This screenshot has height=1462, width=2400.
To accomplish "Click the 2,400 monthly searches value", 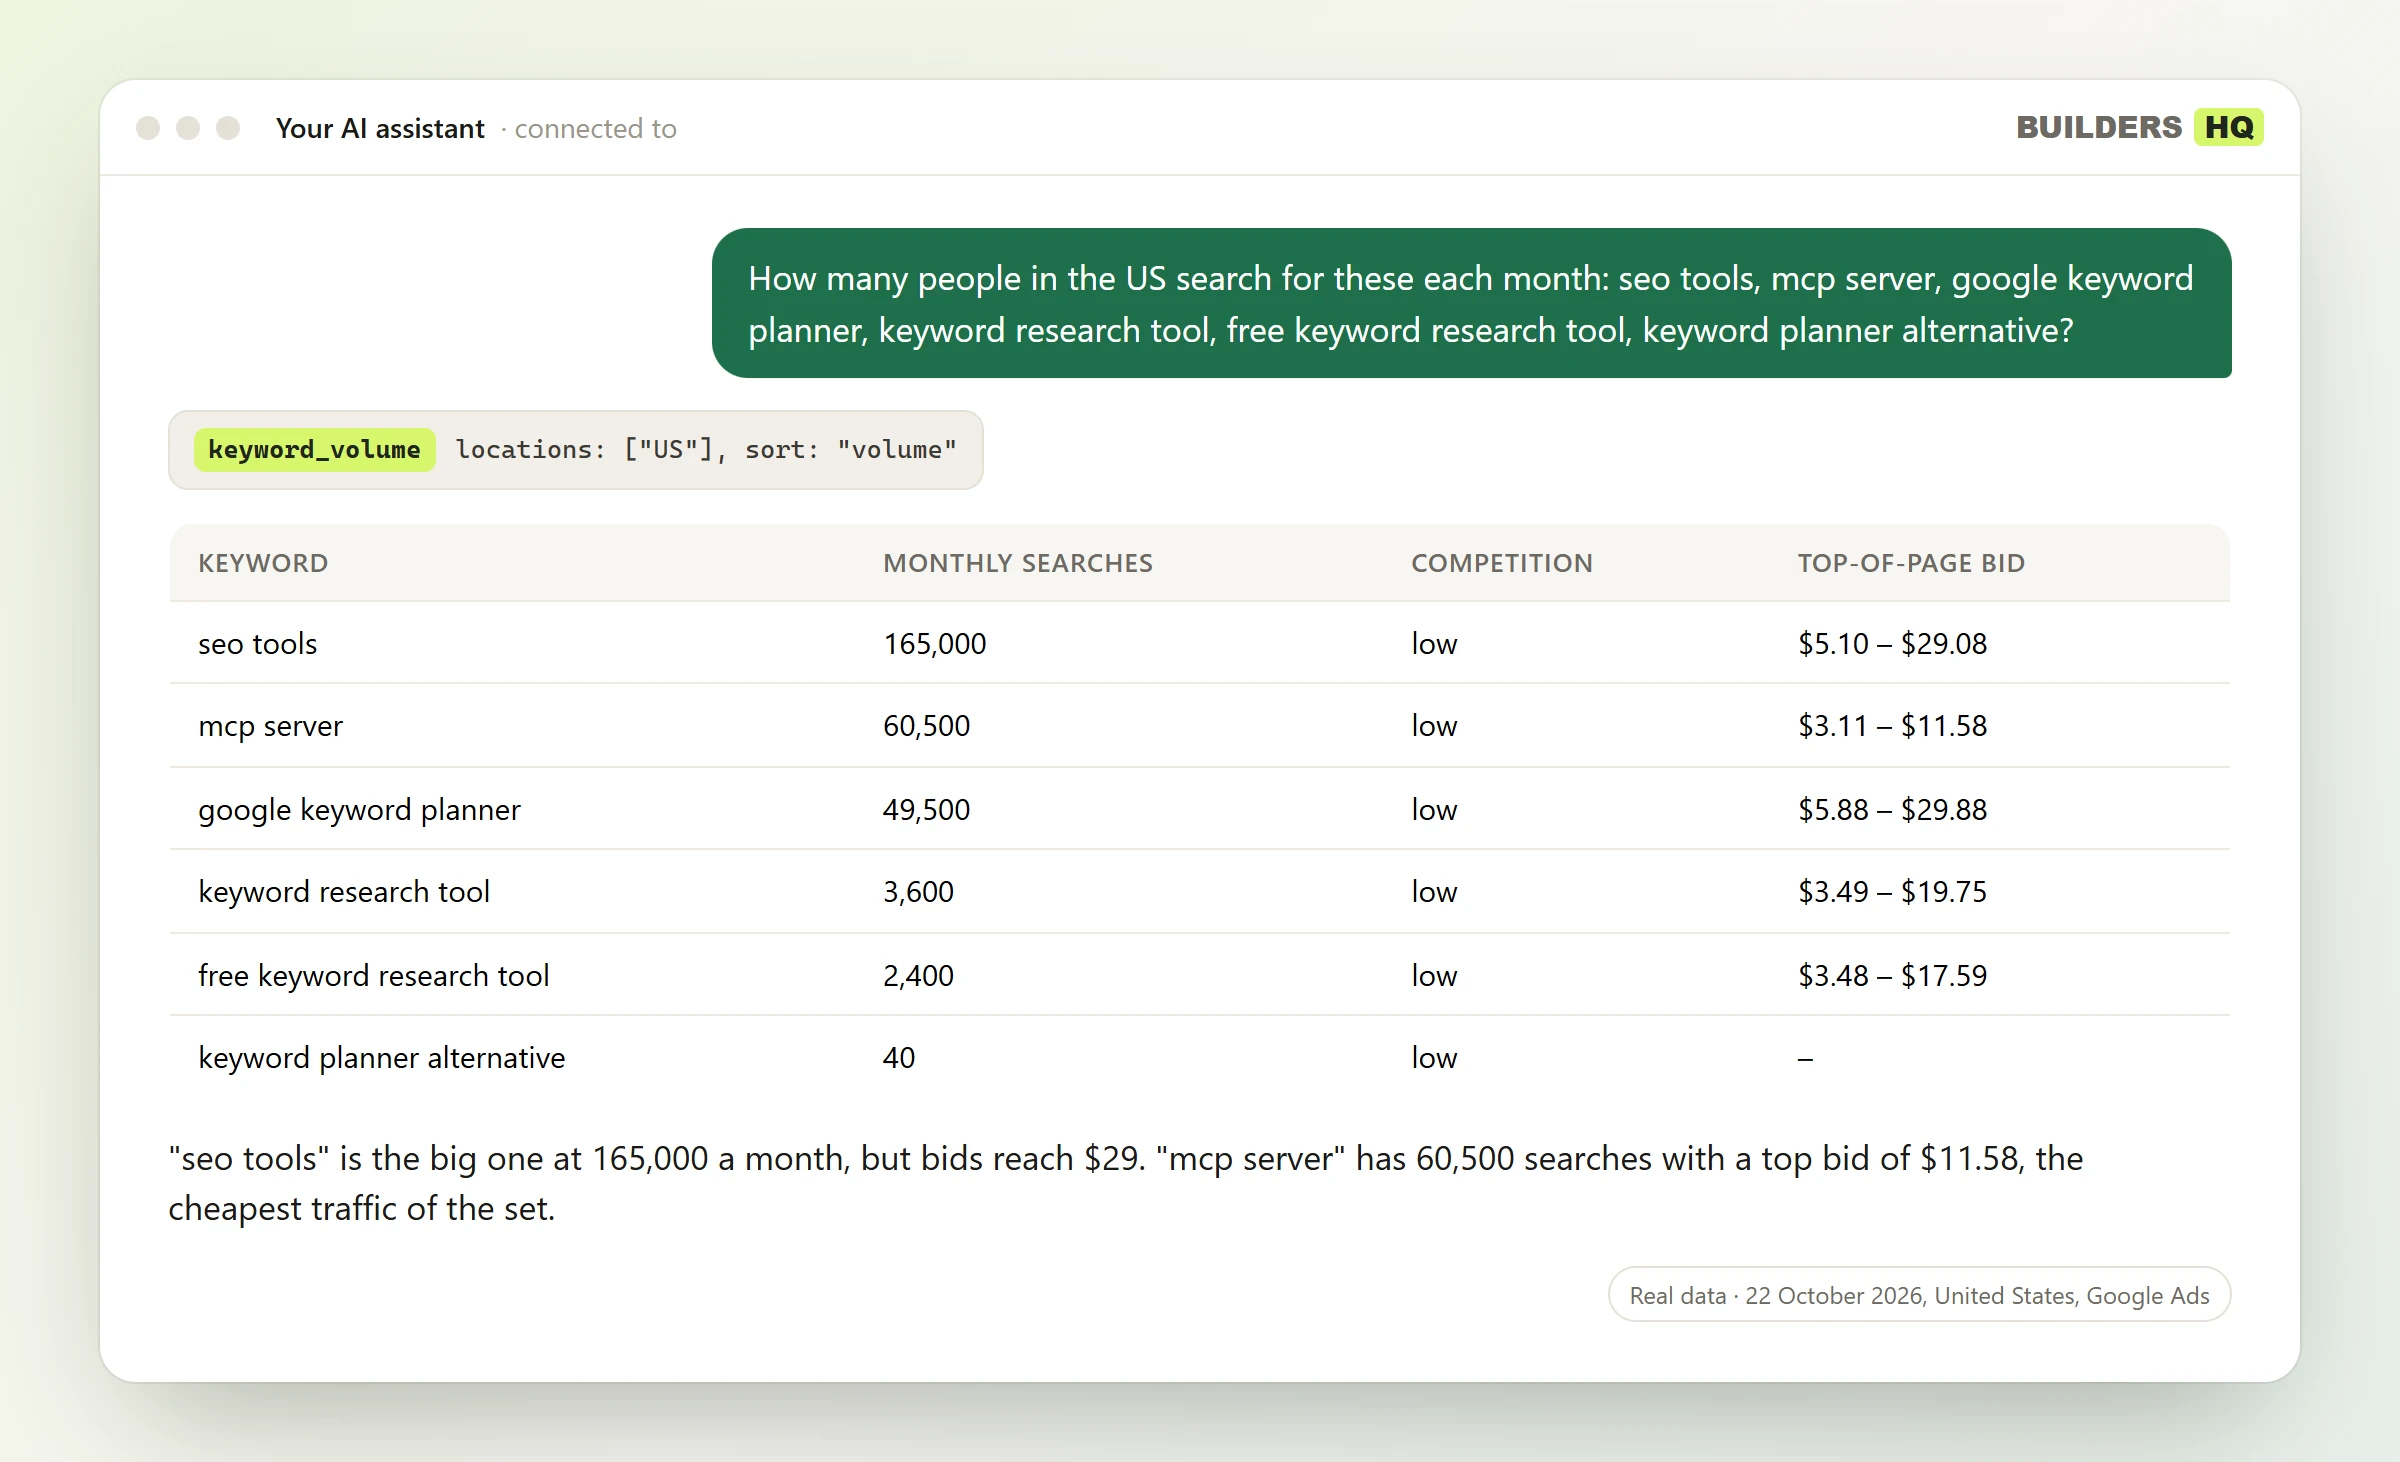I will (918, 976).
